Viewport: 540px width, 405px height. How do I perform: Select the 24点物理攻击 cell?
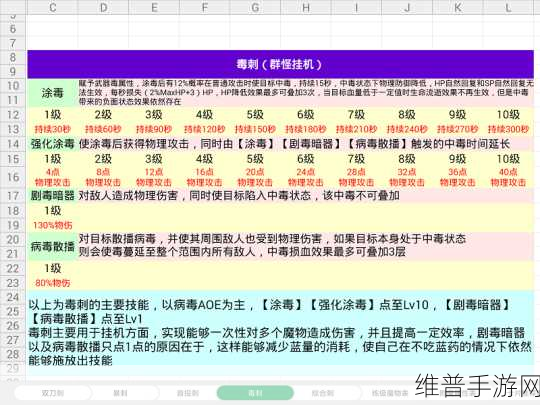click(x=306, y=177)
